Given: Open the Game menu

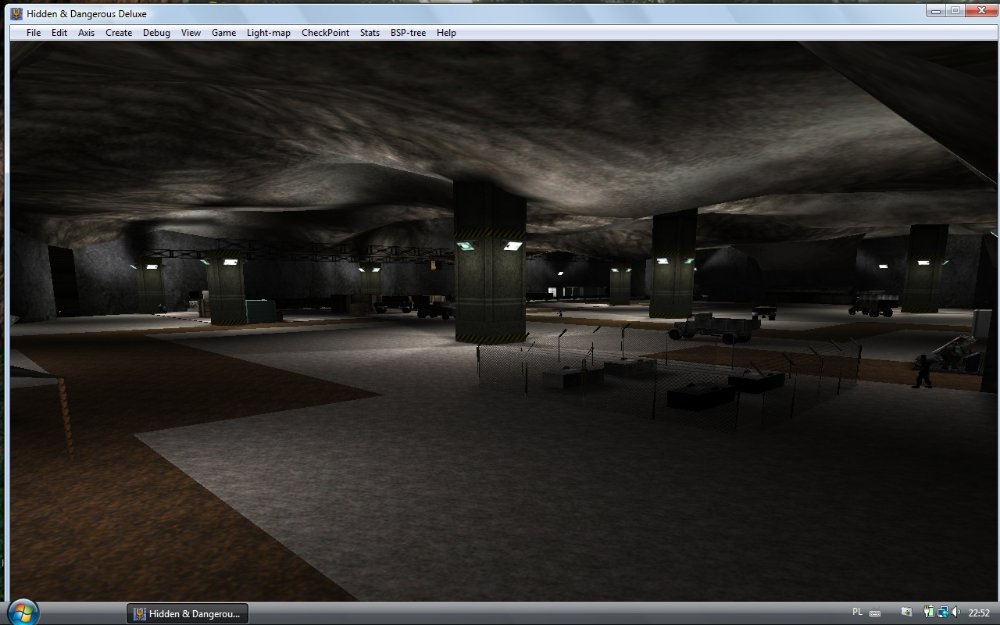Looking at the screenshot, I should point(224,33).
